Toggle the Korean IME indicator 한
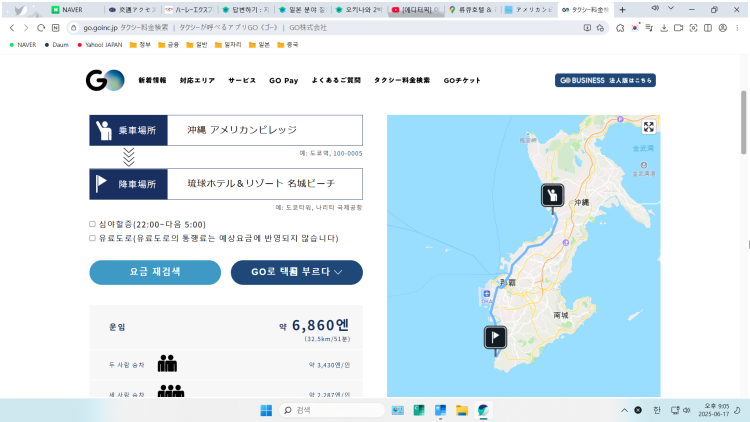Image resolution: width=750 pixels, height=422 pixels. (657, 410)
